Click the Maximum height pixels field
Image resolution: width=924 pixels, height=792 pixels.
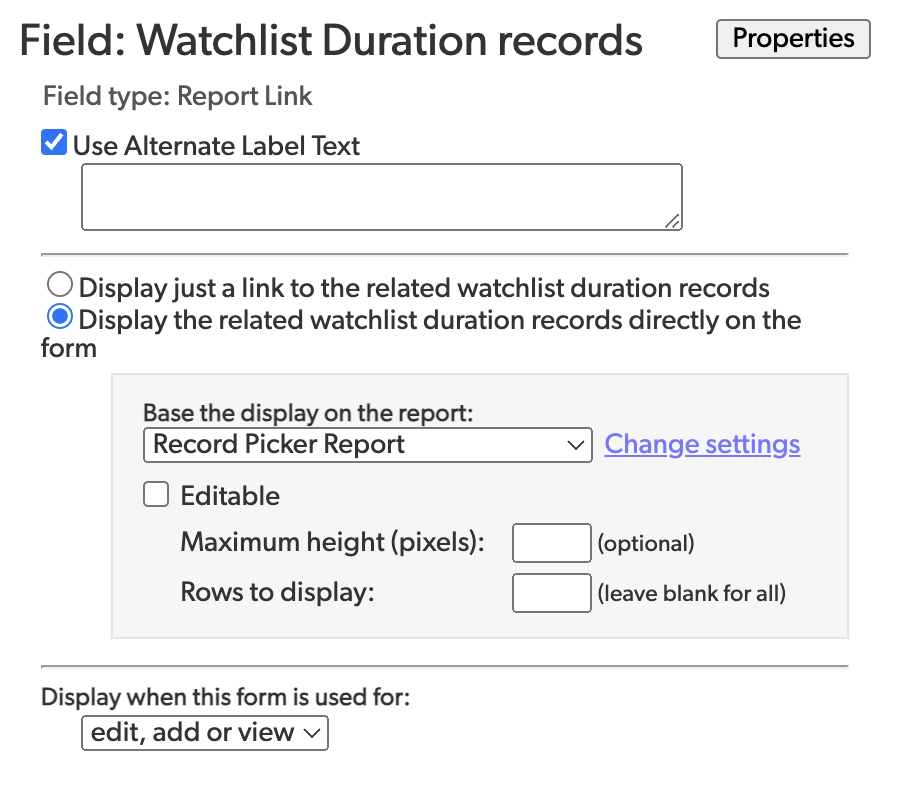[551, 543]
